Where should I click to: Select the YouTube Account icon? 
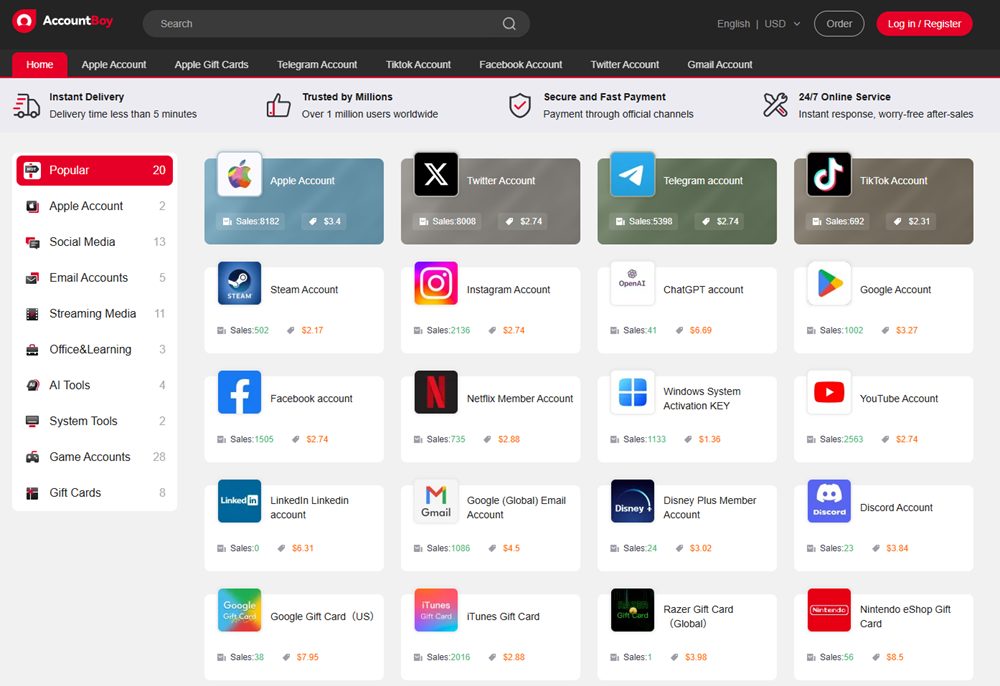829,392
